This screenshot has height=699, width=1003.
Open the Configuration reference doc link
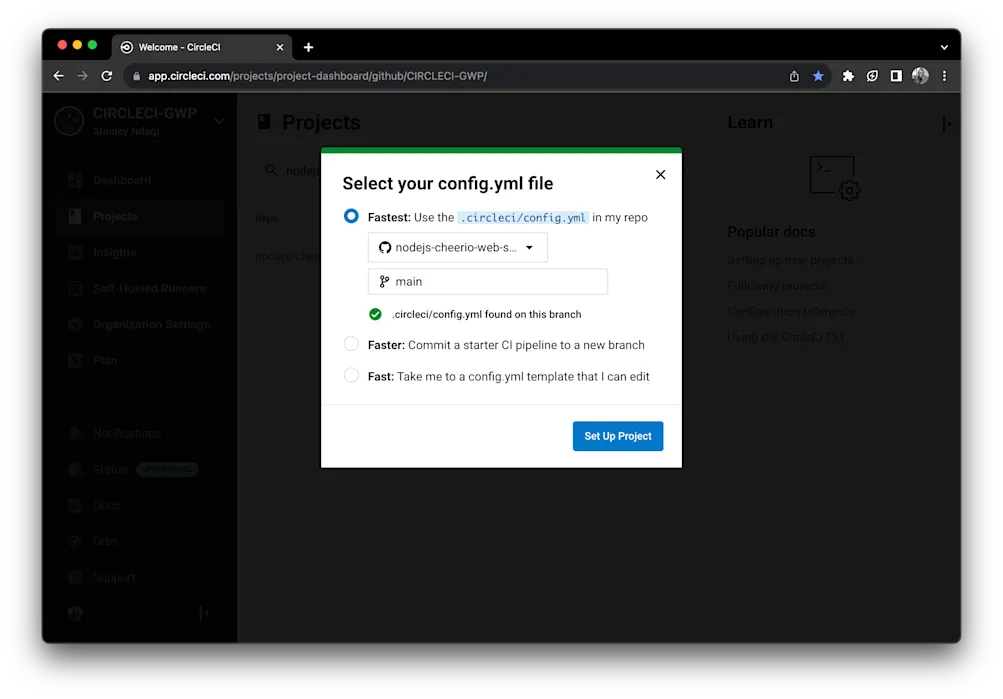tap(791, 311)
